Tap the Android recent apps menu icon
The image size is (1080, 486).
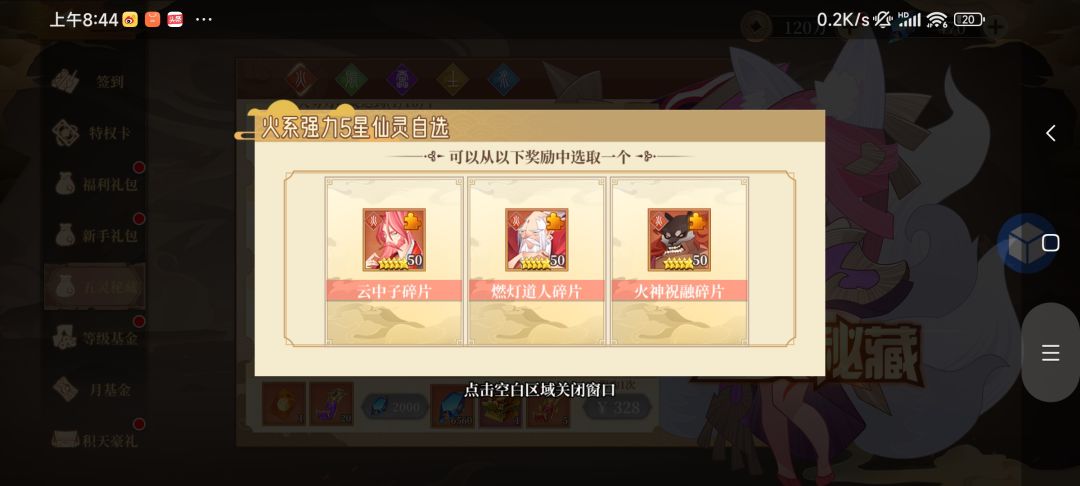1050,353
